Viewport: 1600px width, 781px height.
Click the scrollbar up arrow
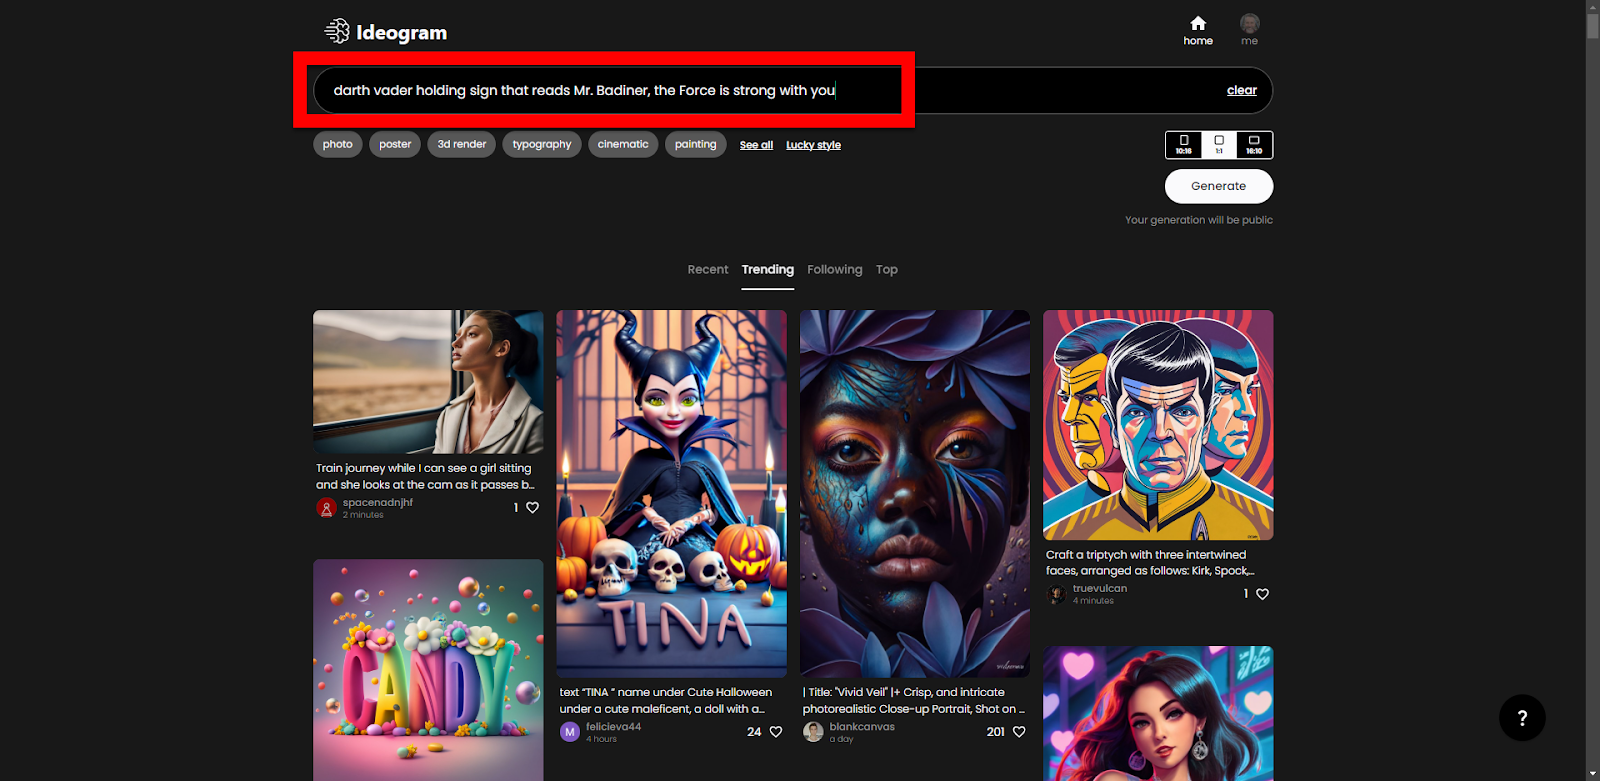tap(1592, 6)
